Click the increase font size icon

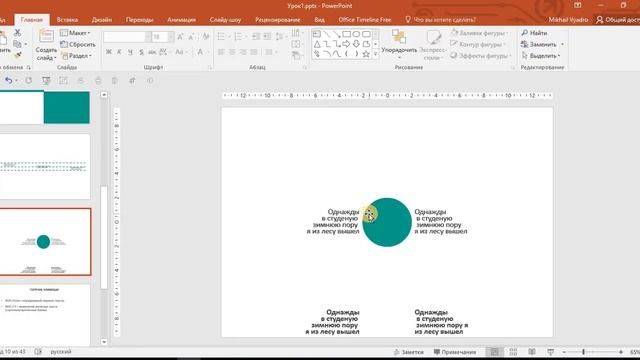point(180,37)
